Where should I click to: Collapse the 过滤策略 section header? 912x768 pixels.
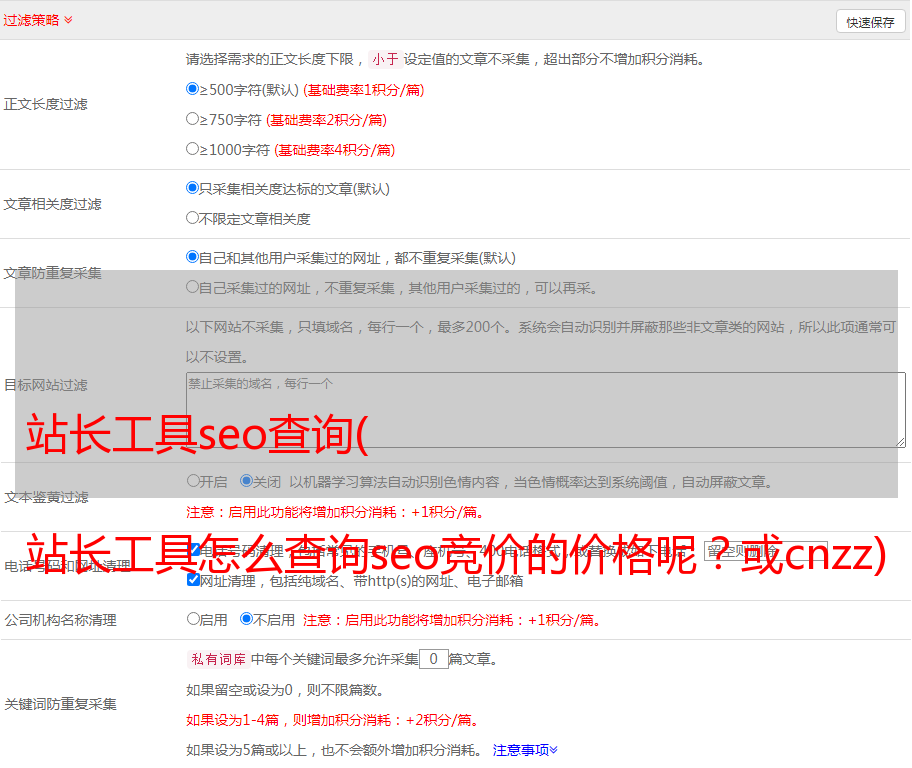[38, 20]
